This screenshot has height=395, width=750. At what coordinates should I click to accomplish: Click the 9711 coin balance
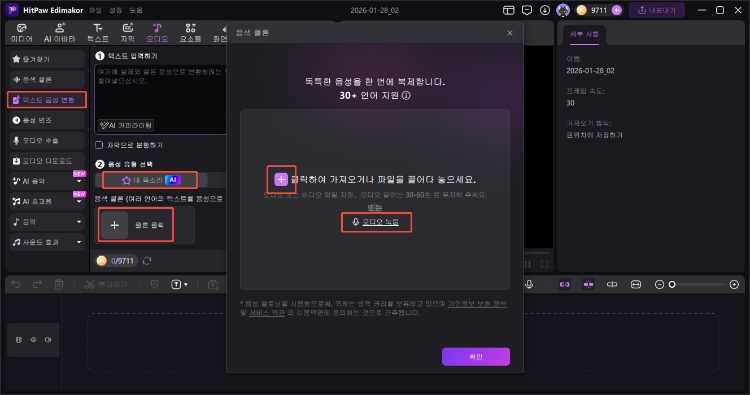coord(592,10)
